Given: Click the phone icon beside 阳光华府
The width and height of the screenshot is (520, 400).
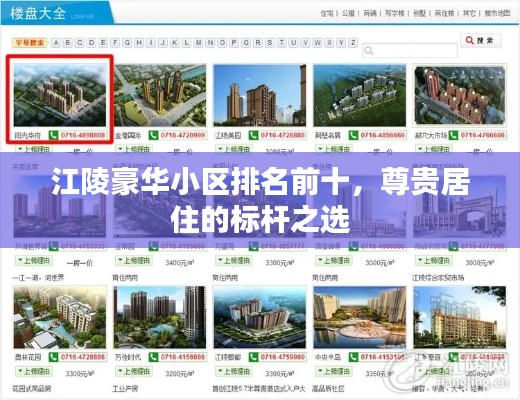Looking at the screenshot, I should coord(53,135).
